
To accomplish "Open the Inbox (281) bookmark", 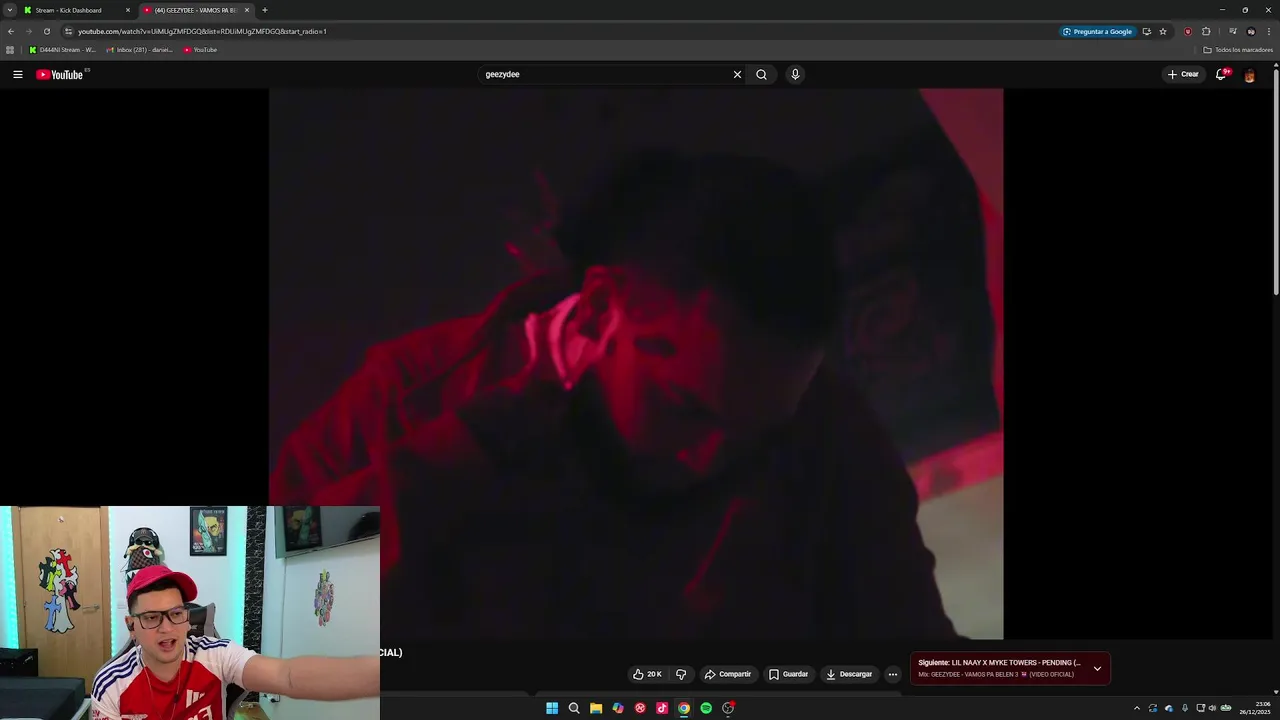I will click(x=139, y=50).
